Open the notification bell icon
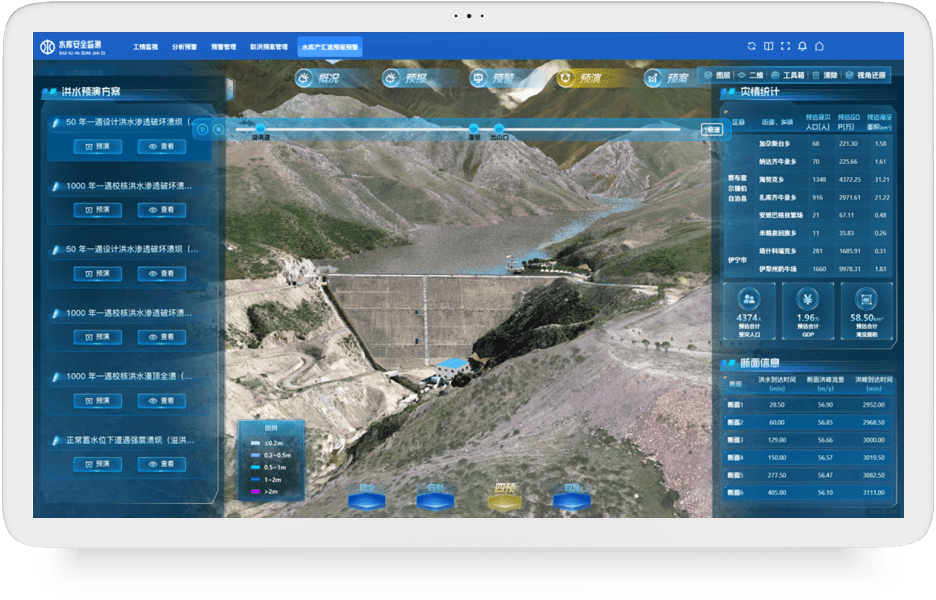Image resolution: width=936 pixels, height=600 pixels. click(802, 46)
